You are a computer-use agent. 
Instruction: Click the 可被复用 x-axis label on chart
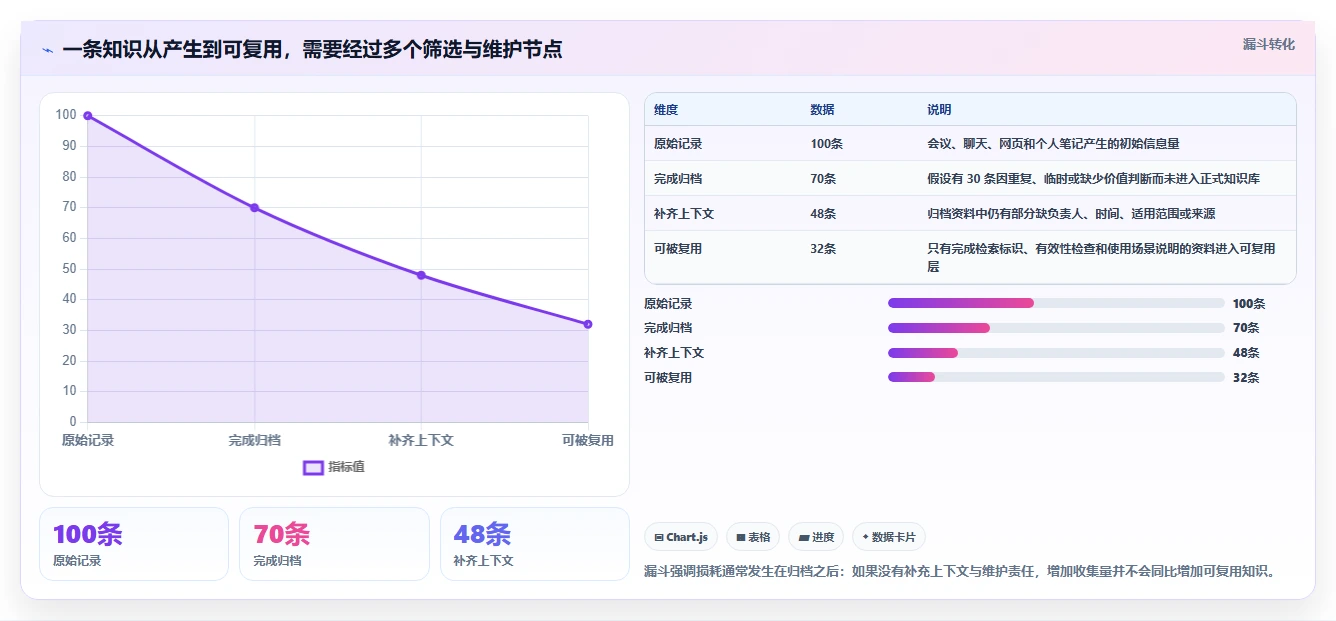click(588, 440)
